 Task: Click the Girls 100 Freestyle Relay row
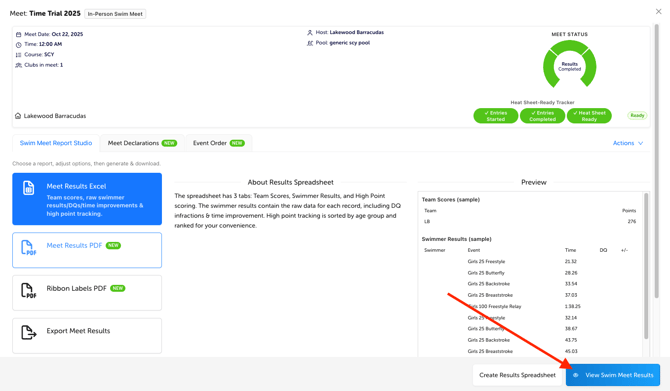click(x=531, y=306)
